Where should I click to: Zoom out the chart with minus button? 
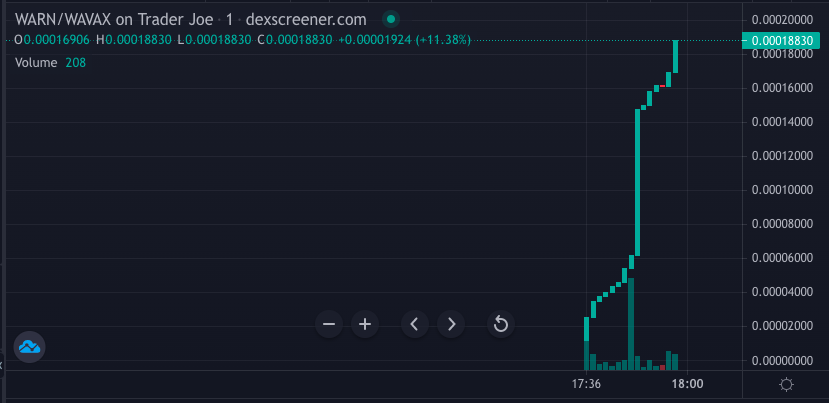point(329,324)
